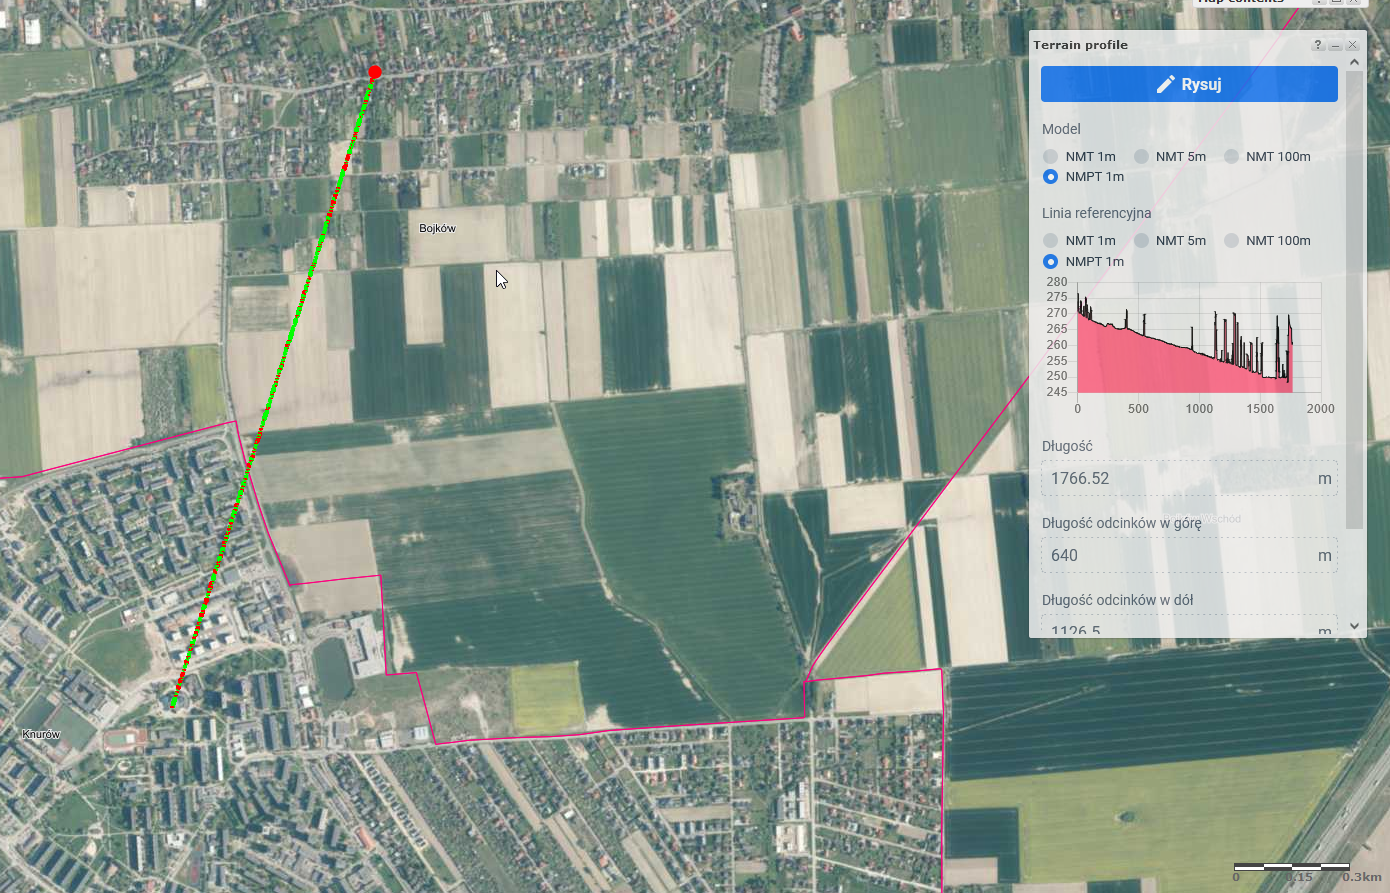Open help for the Terrain profile panel

1318,45
